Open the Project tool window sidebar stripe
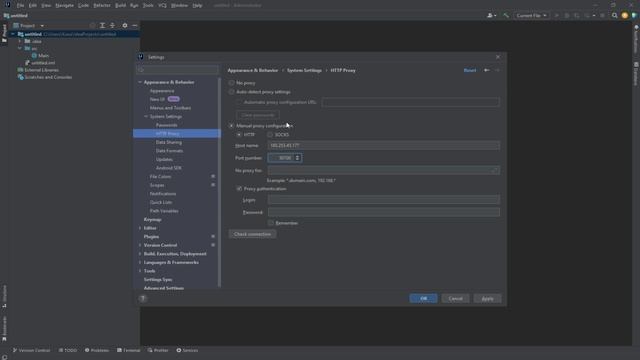The width and height of the screenshot is (640, 360). point(4,33)
